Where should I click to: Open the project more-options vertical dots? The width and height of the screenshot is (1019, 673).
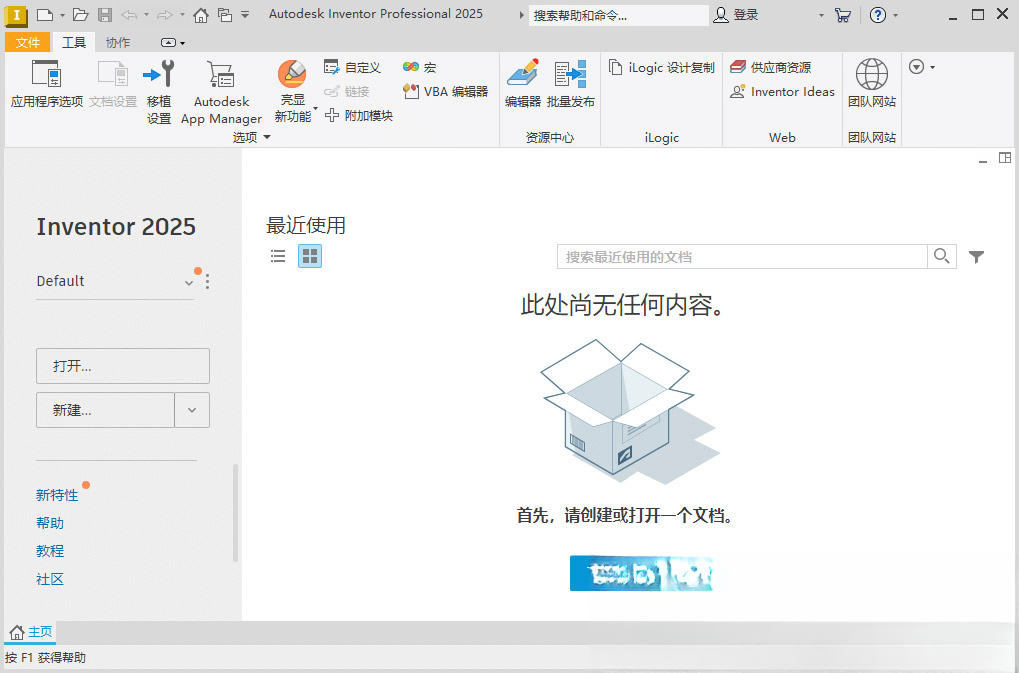tap(207, 281)
